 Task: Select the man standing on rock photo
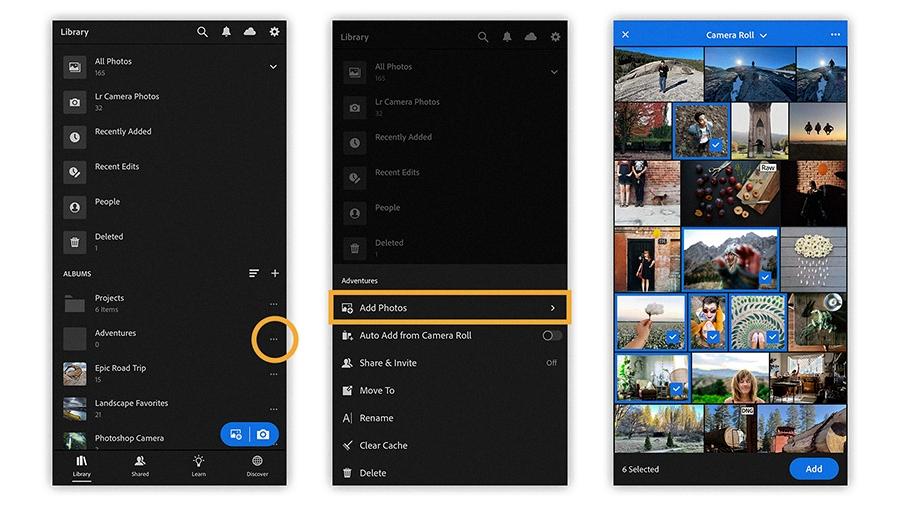point(659,75)
